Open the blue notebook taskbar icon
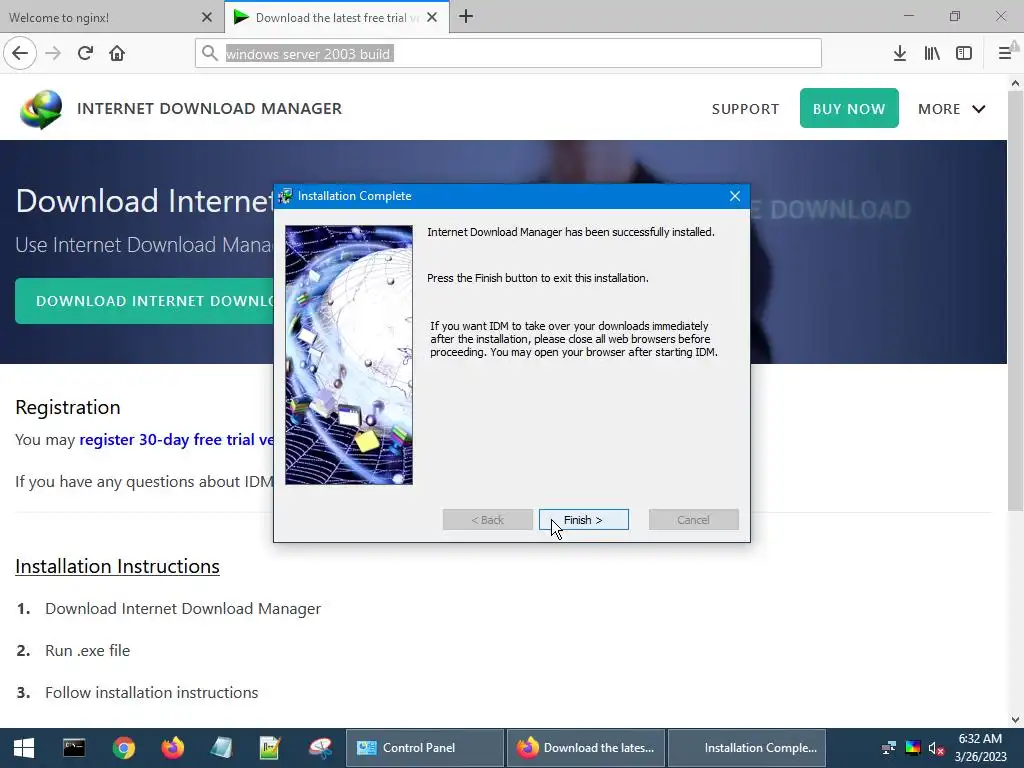Image resolution: width=1024 pixels, height=768 pixels. pyautogui.click(x=221, y=748)
